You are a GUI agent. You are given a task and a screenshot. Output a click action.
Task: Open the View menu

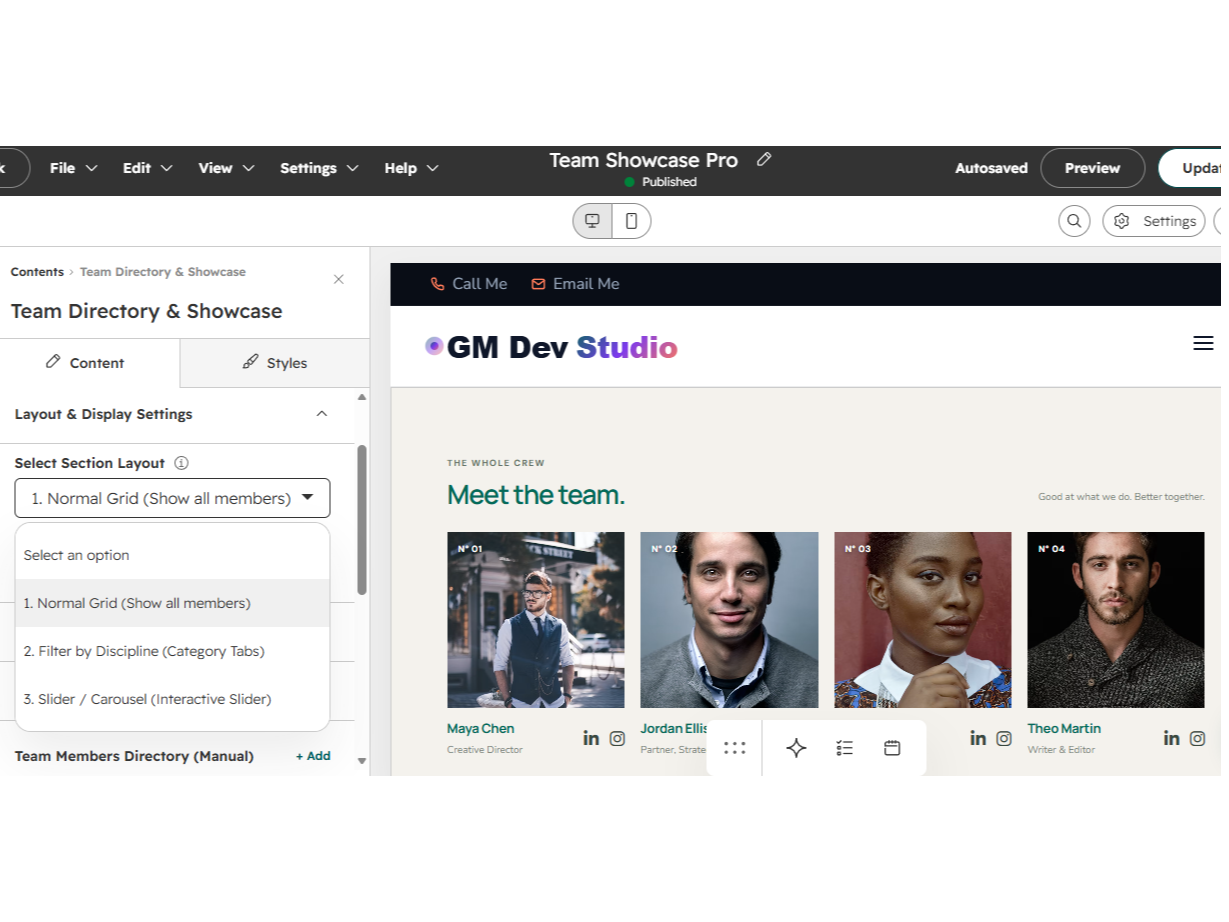227,169
